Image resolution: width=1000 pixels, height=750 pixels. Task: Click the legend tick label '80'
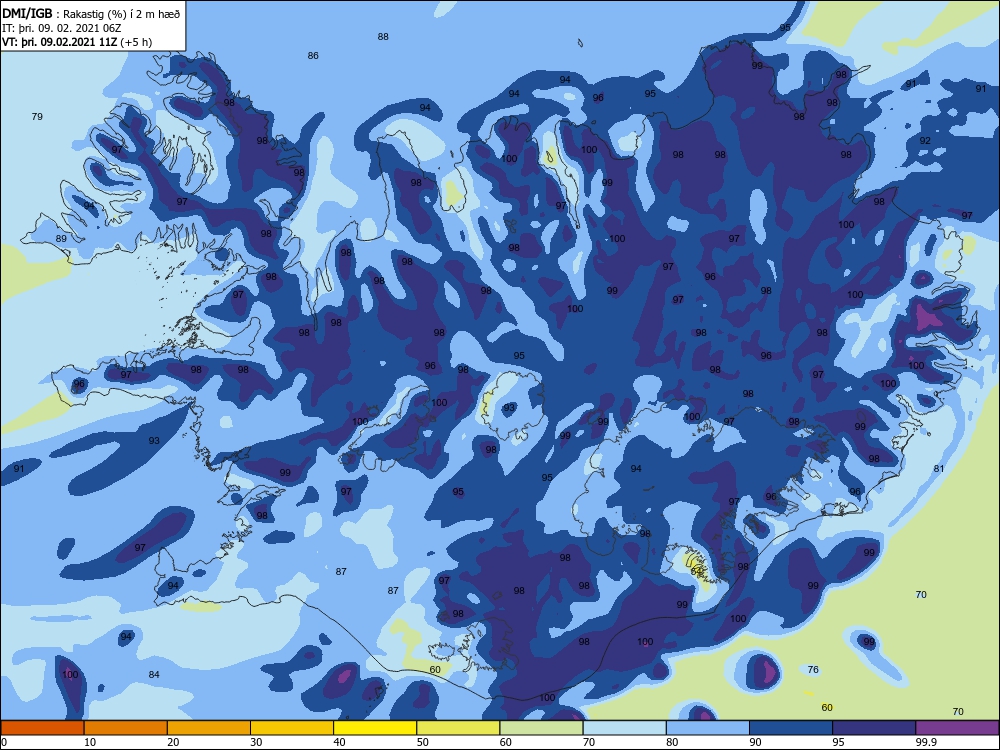tap(672, 742)
